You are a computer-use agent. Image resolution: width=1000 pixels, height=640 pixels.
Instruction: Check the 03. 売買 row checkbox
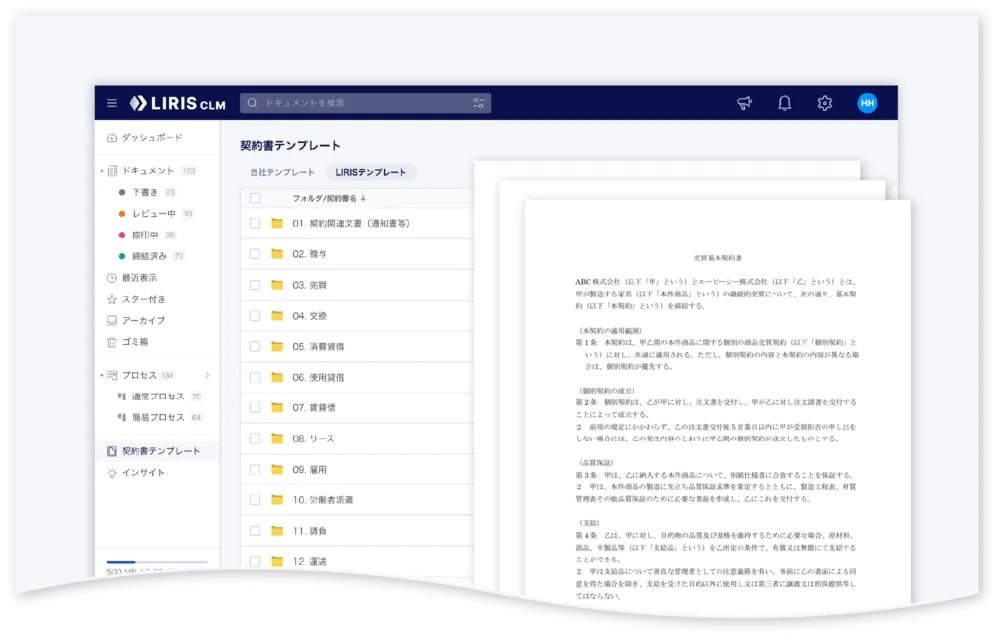(255, 285)
